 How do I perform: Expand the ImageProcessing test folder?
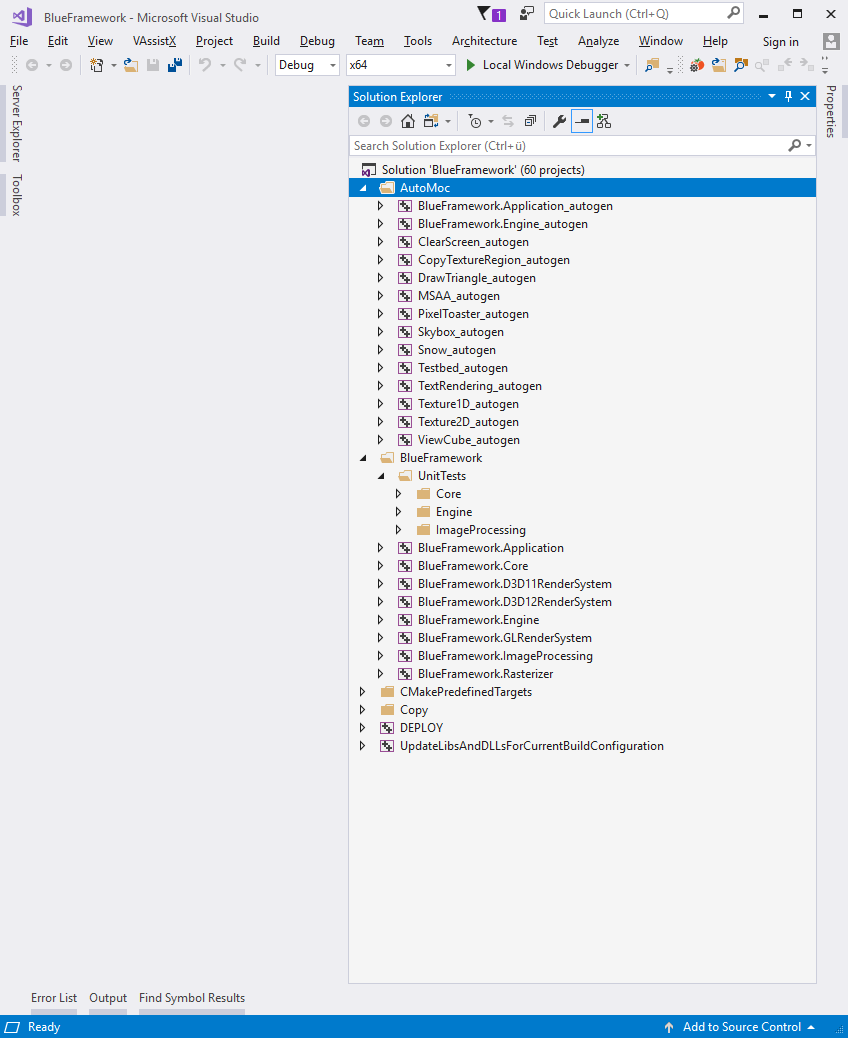coord(399,530)
